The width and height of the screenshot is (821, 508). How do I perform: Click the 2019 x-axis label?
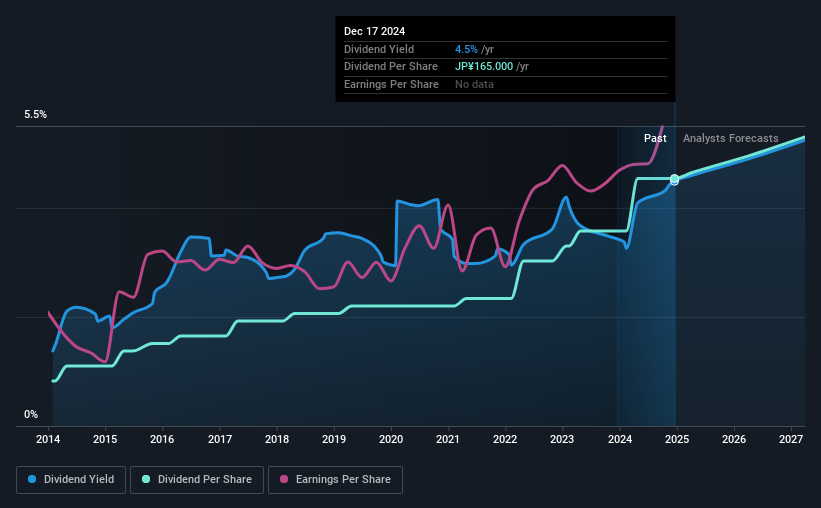click(x=334, y=439)
